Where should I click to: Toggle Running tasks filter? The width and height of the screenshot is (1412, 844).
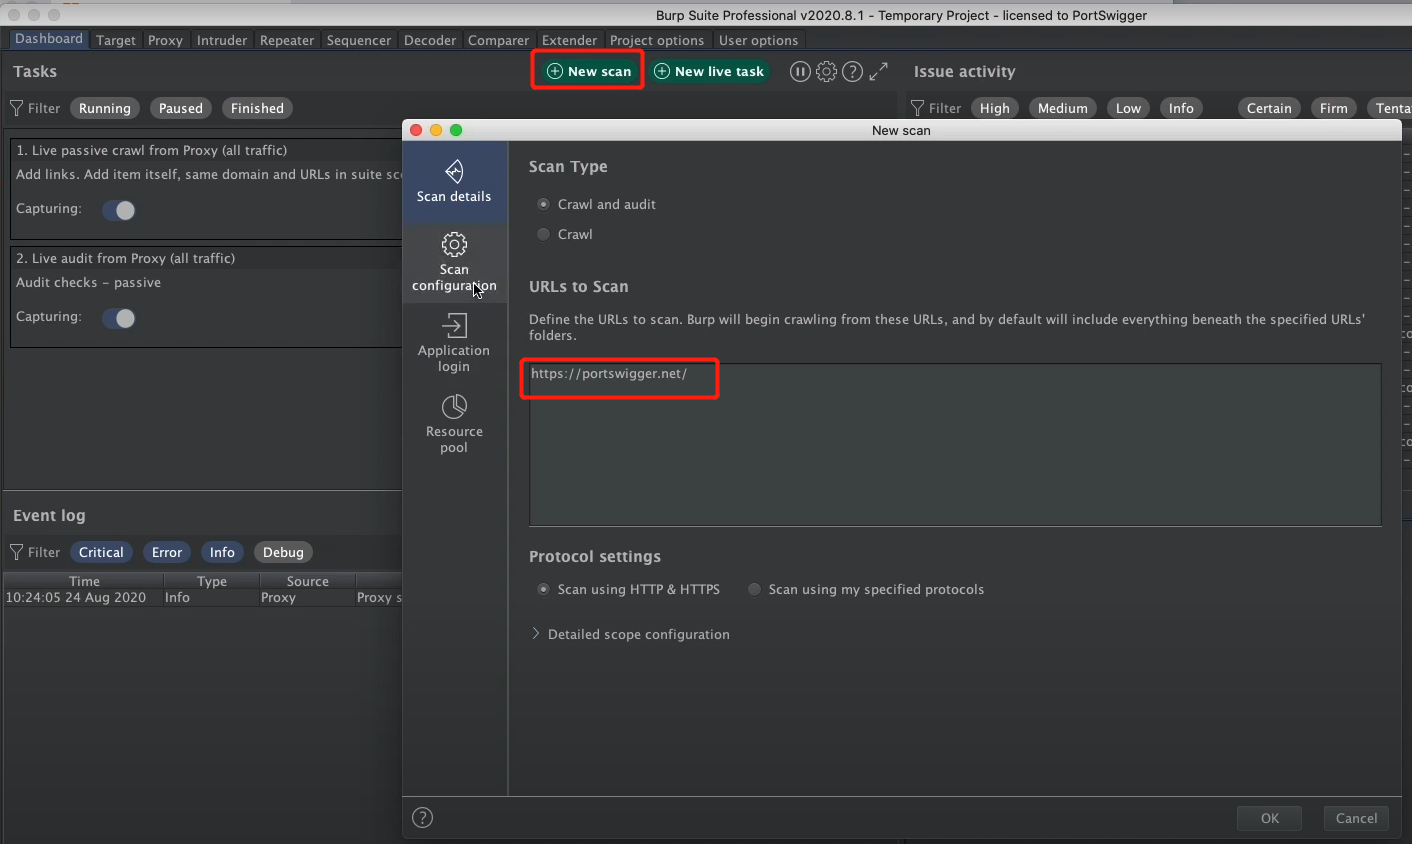tap(105, 108)
